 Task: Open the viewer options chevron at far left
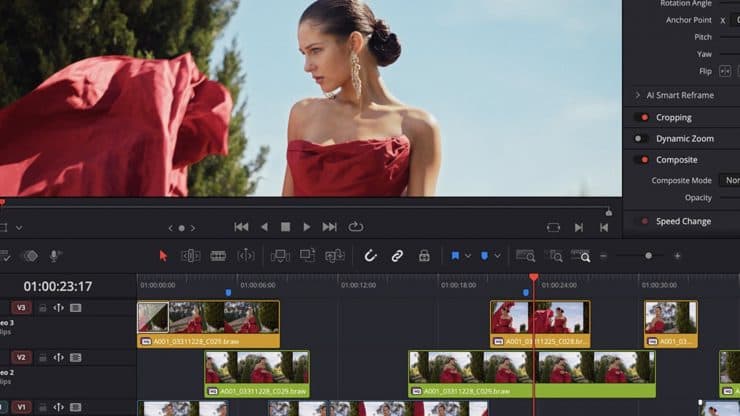pos(19,228)
